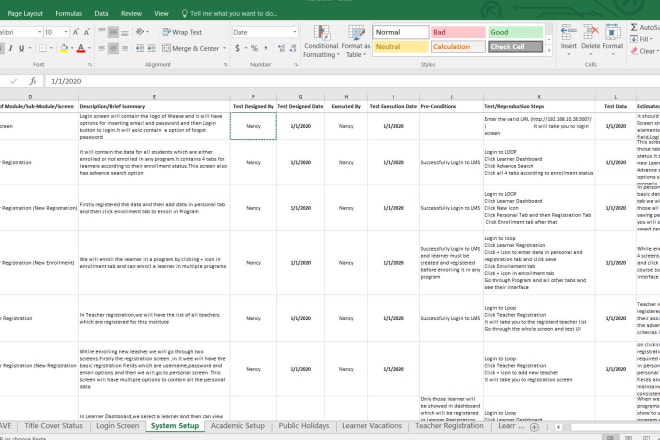
Task: Switch to Academic Setup sheet tab
Action: tap(238, 426)
